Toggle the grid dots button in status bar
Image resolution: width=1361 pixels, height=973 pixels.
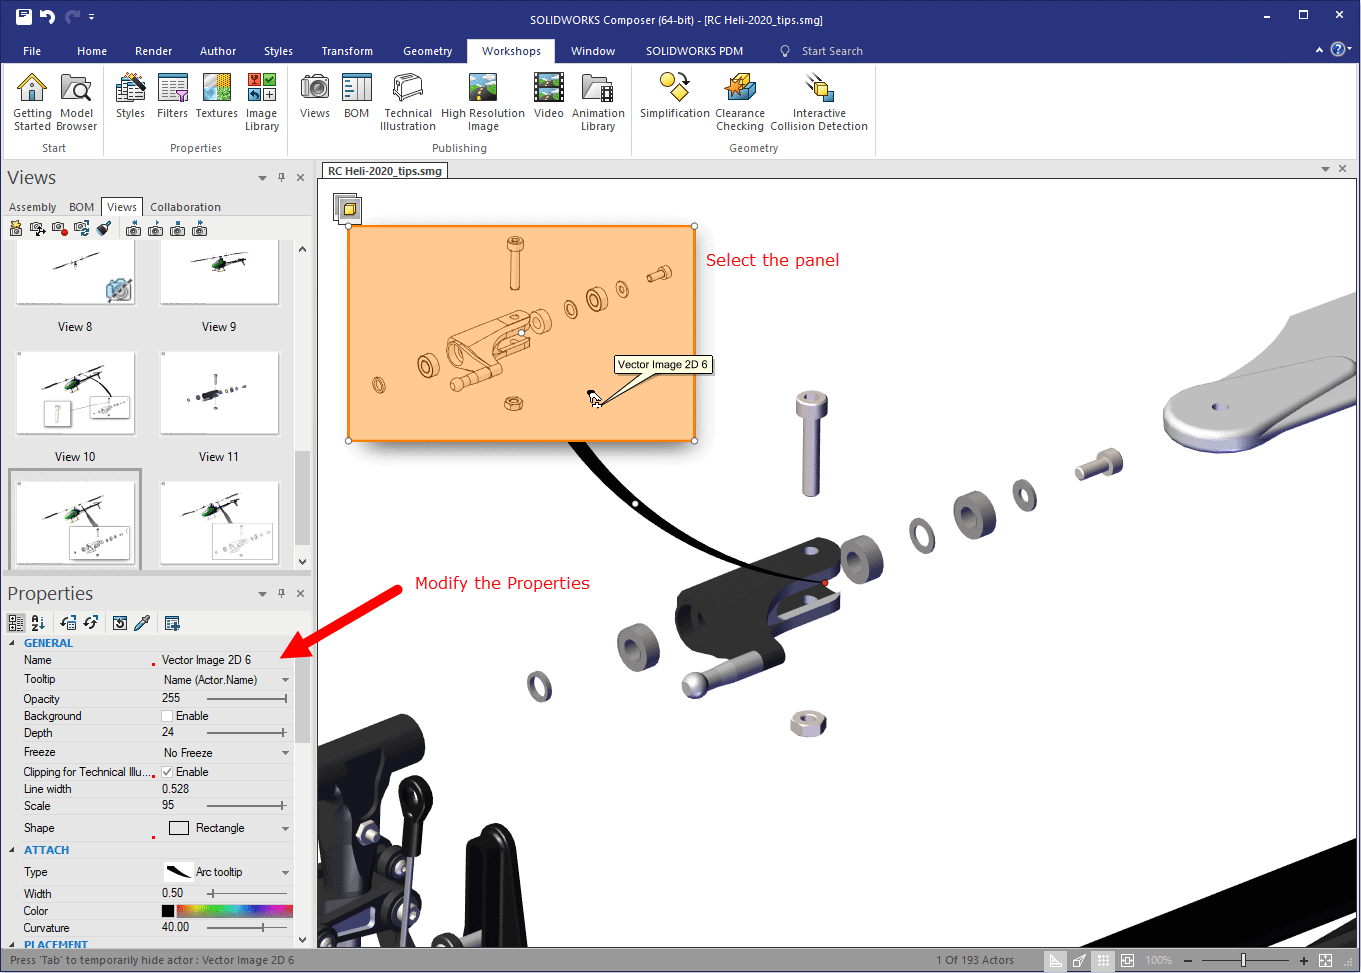1103,960
